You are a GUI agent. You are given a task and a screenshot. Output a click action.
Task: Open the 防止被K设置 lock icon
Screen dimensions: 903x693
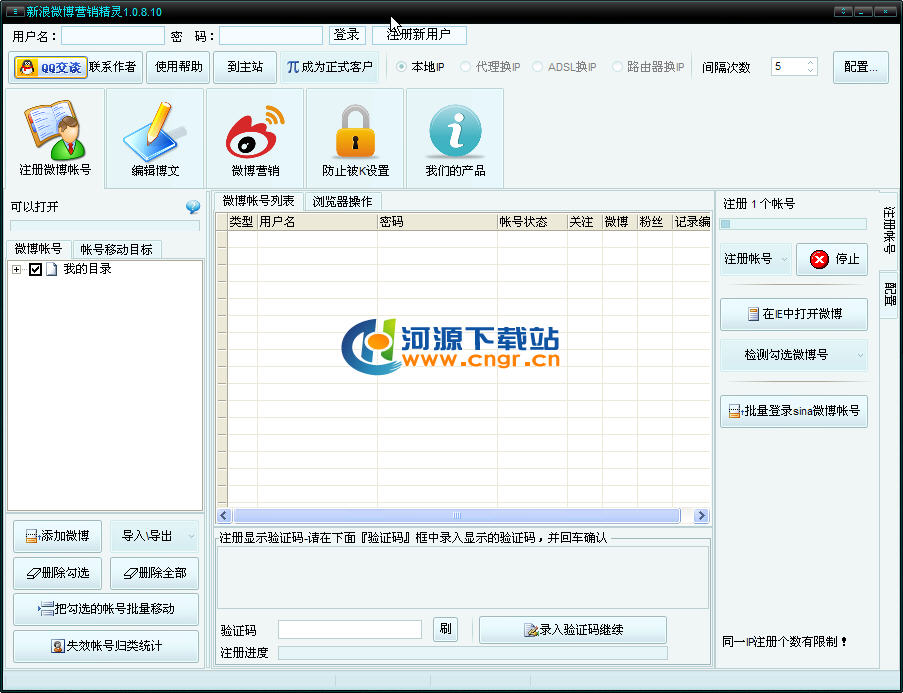[355, 137]
